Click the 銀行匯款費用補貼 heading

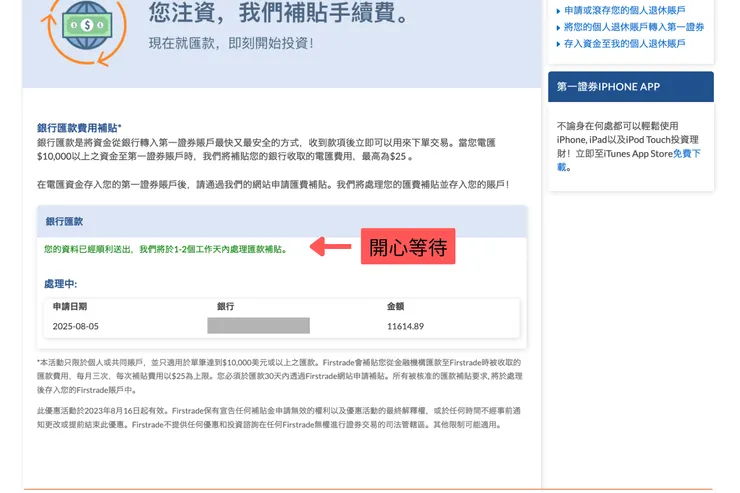point(79,128)
